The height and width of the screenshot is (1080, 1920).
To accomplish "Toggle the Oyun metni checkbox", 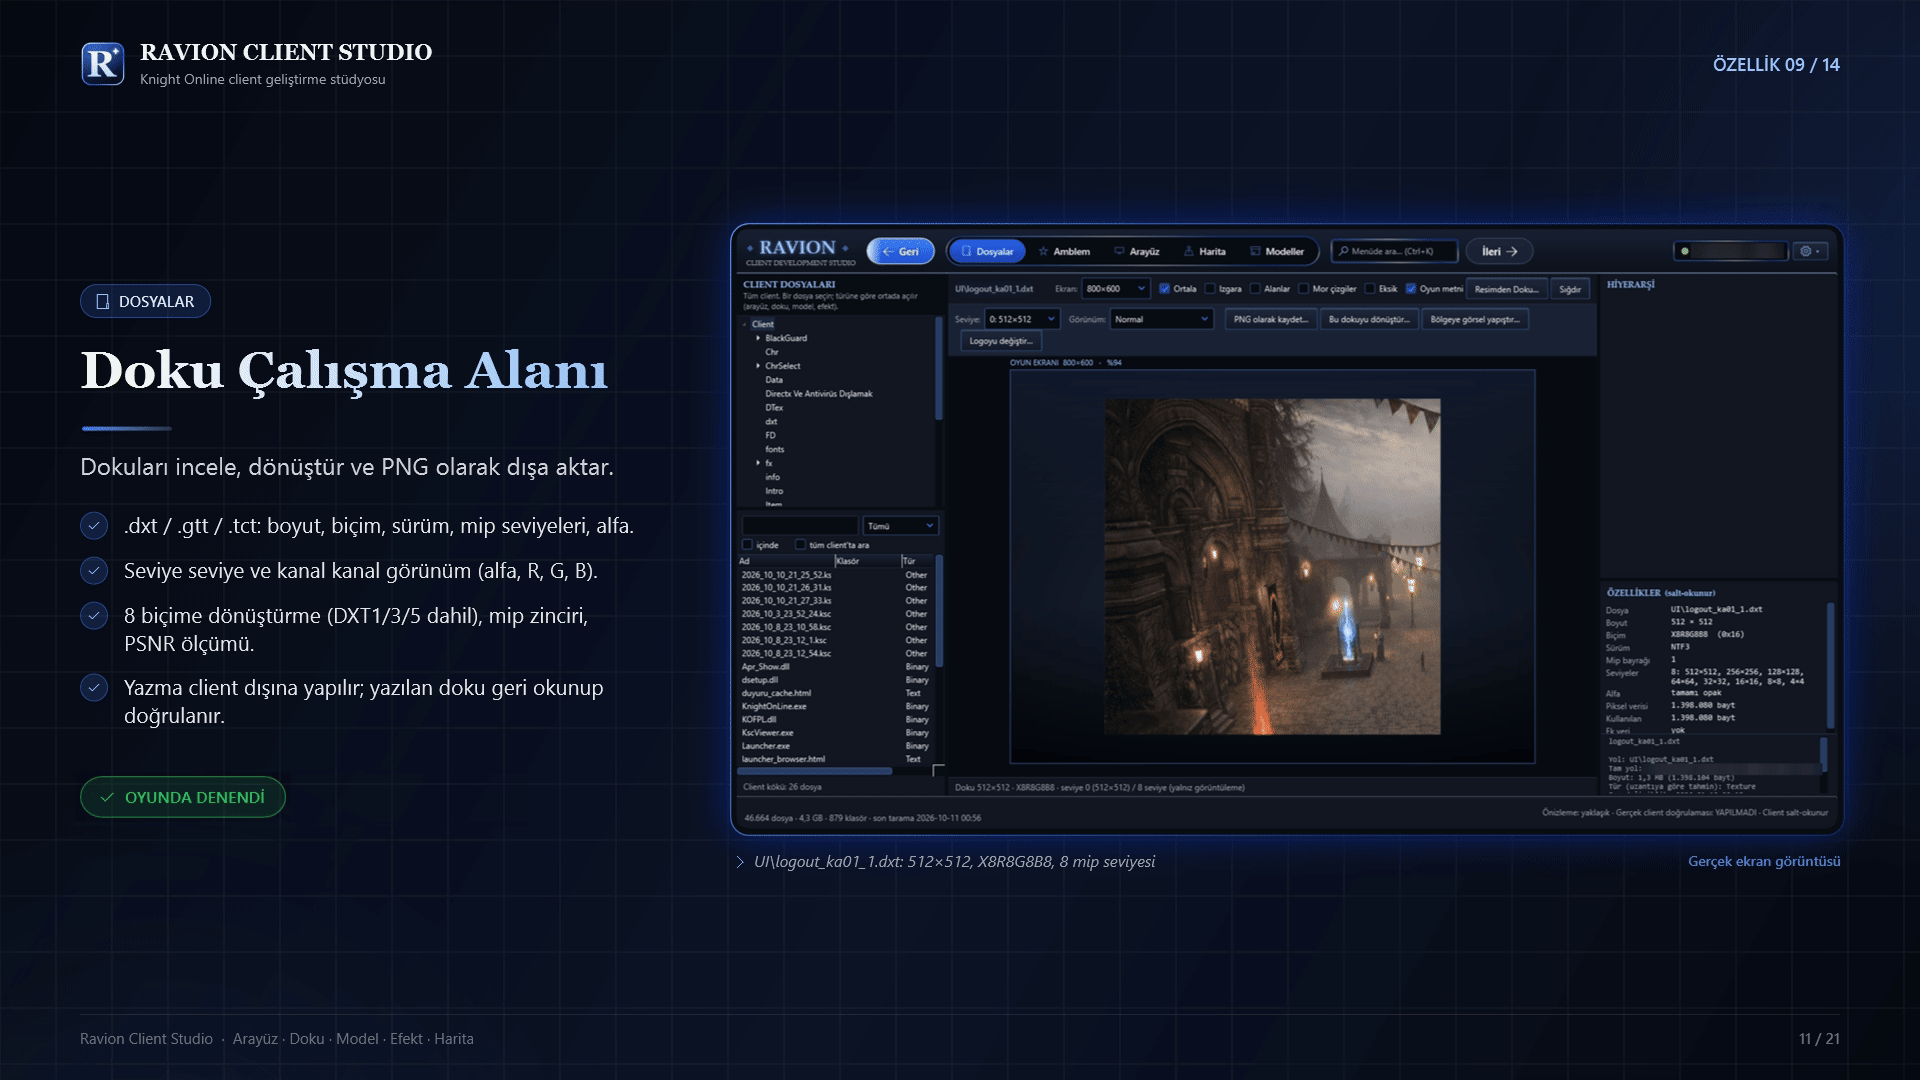I will [x=1410, y=289].
